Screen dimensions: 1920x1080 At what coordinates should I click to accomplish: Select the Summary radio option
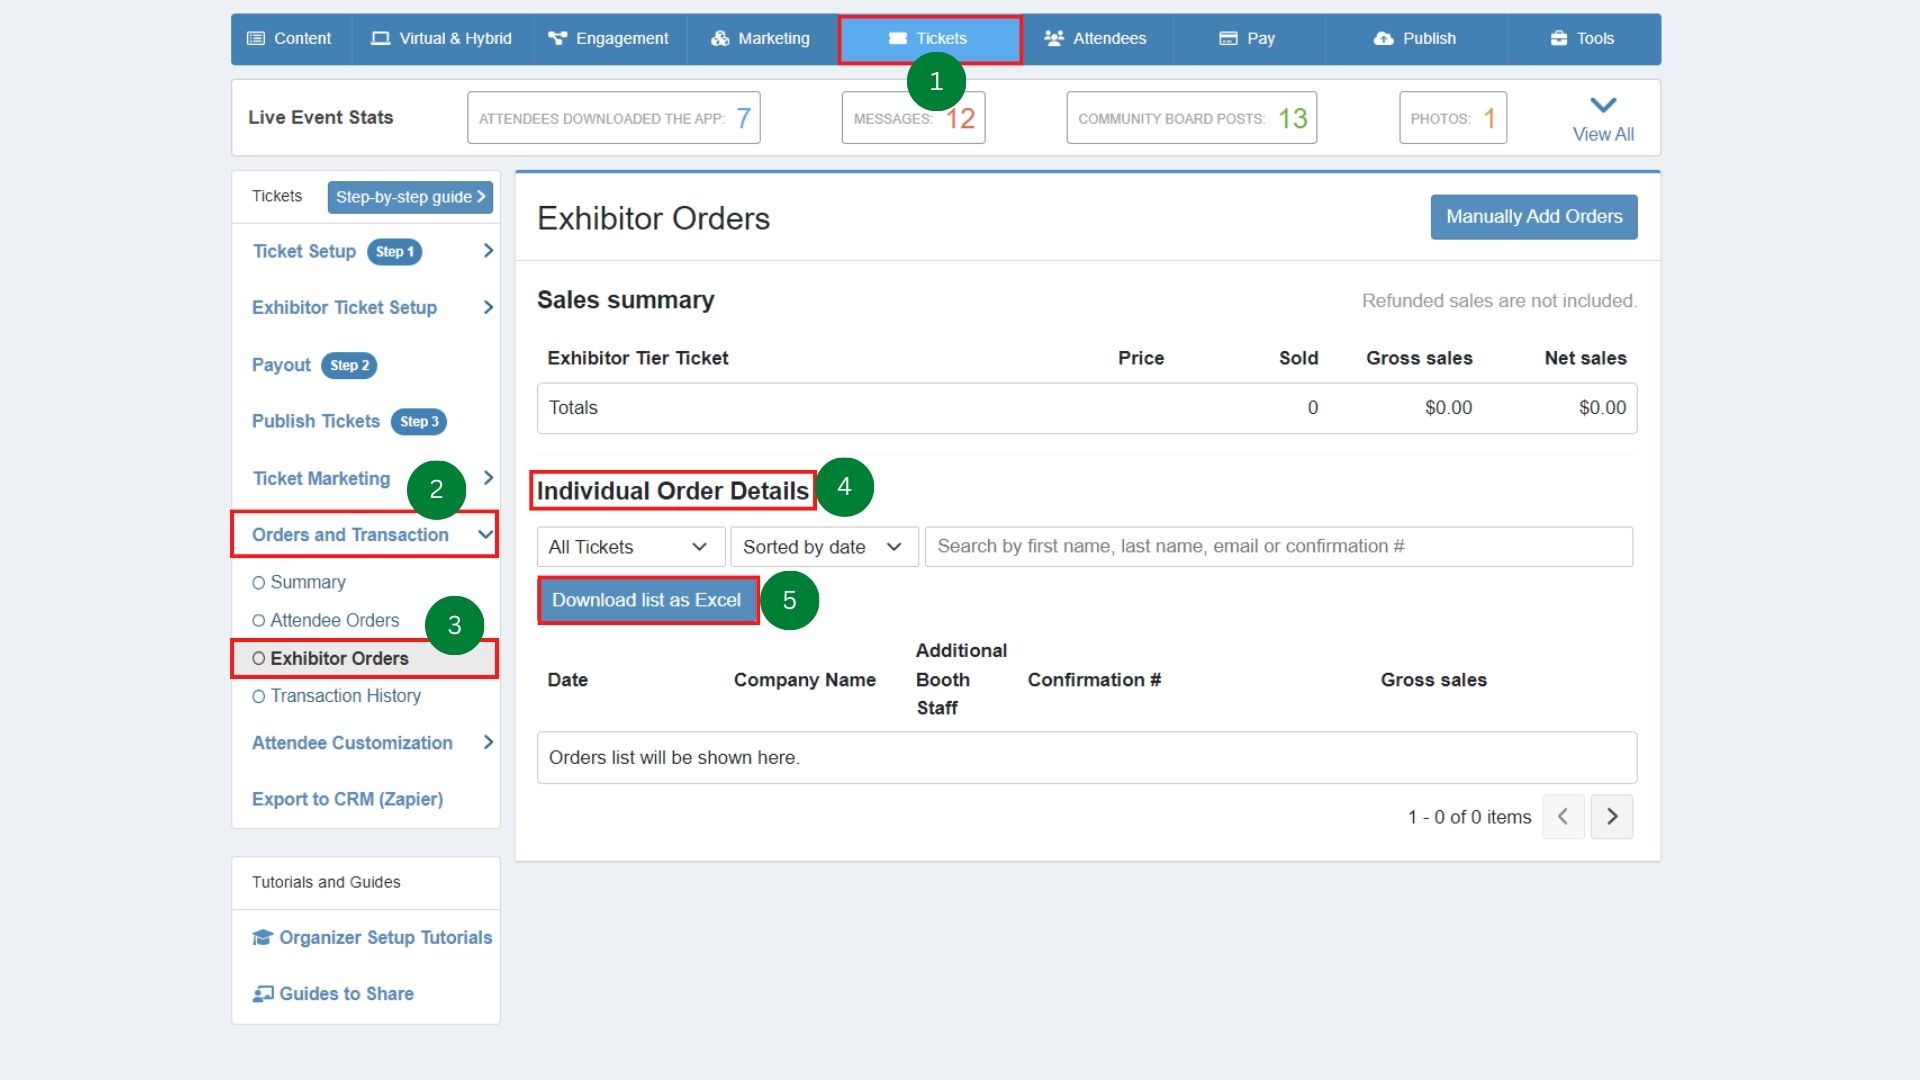pos(260,582)
